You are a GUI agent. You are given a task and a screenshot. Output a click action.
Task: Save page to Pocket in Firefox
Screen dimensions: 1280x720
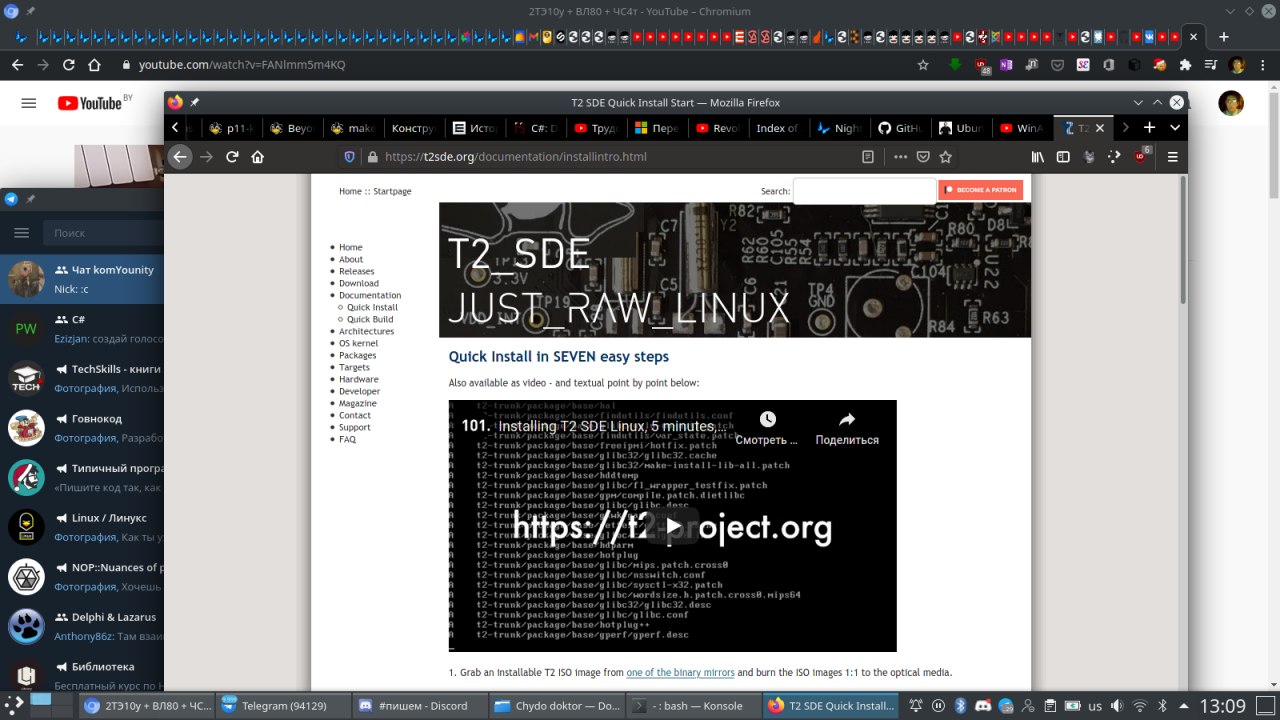pos(923,157)
